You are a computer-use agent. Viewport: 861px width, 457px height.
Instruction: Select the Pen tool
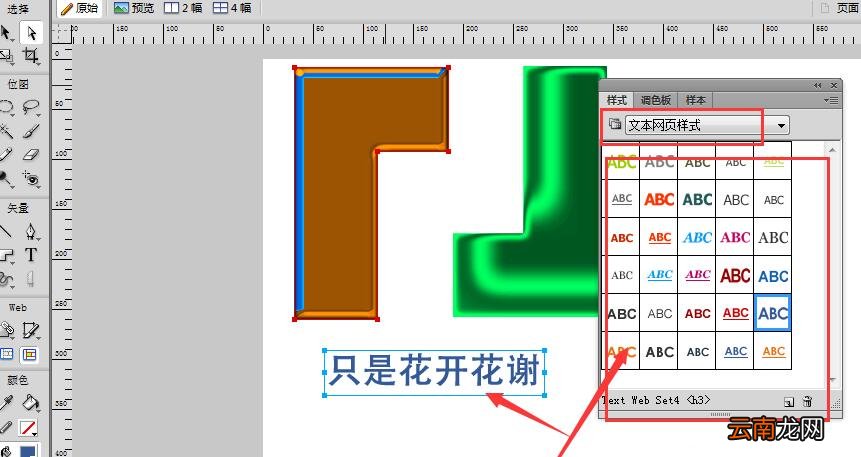click(31, 231)
